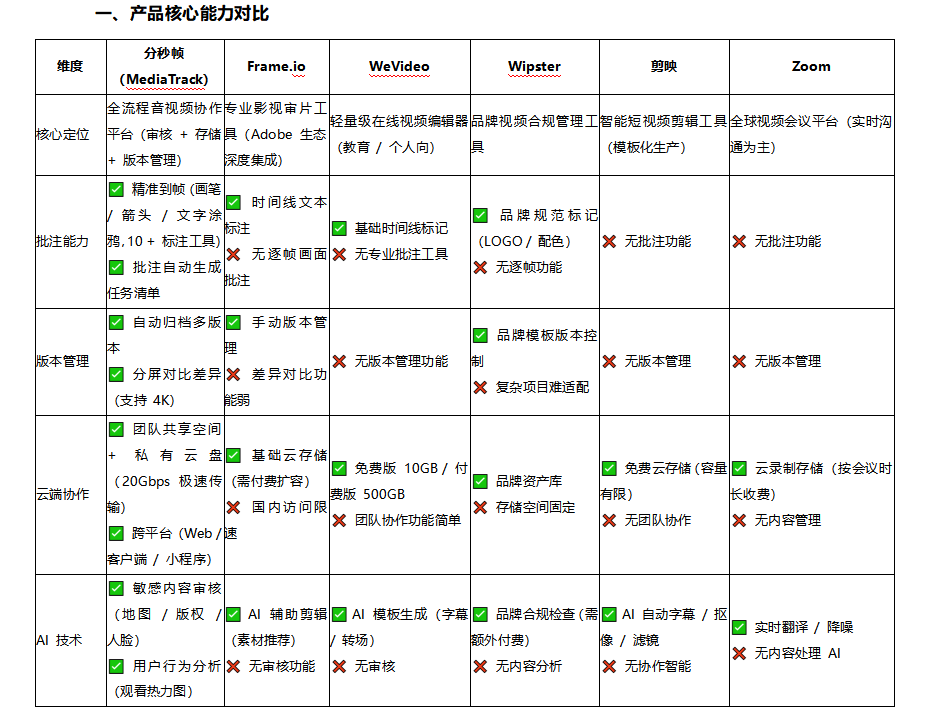Select the red cross beside 无逐帧功能
This screenshot has width=930, height=717.
(x=480, y=267)
